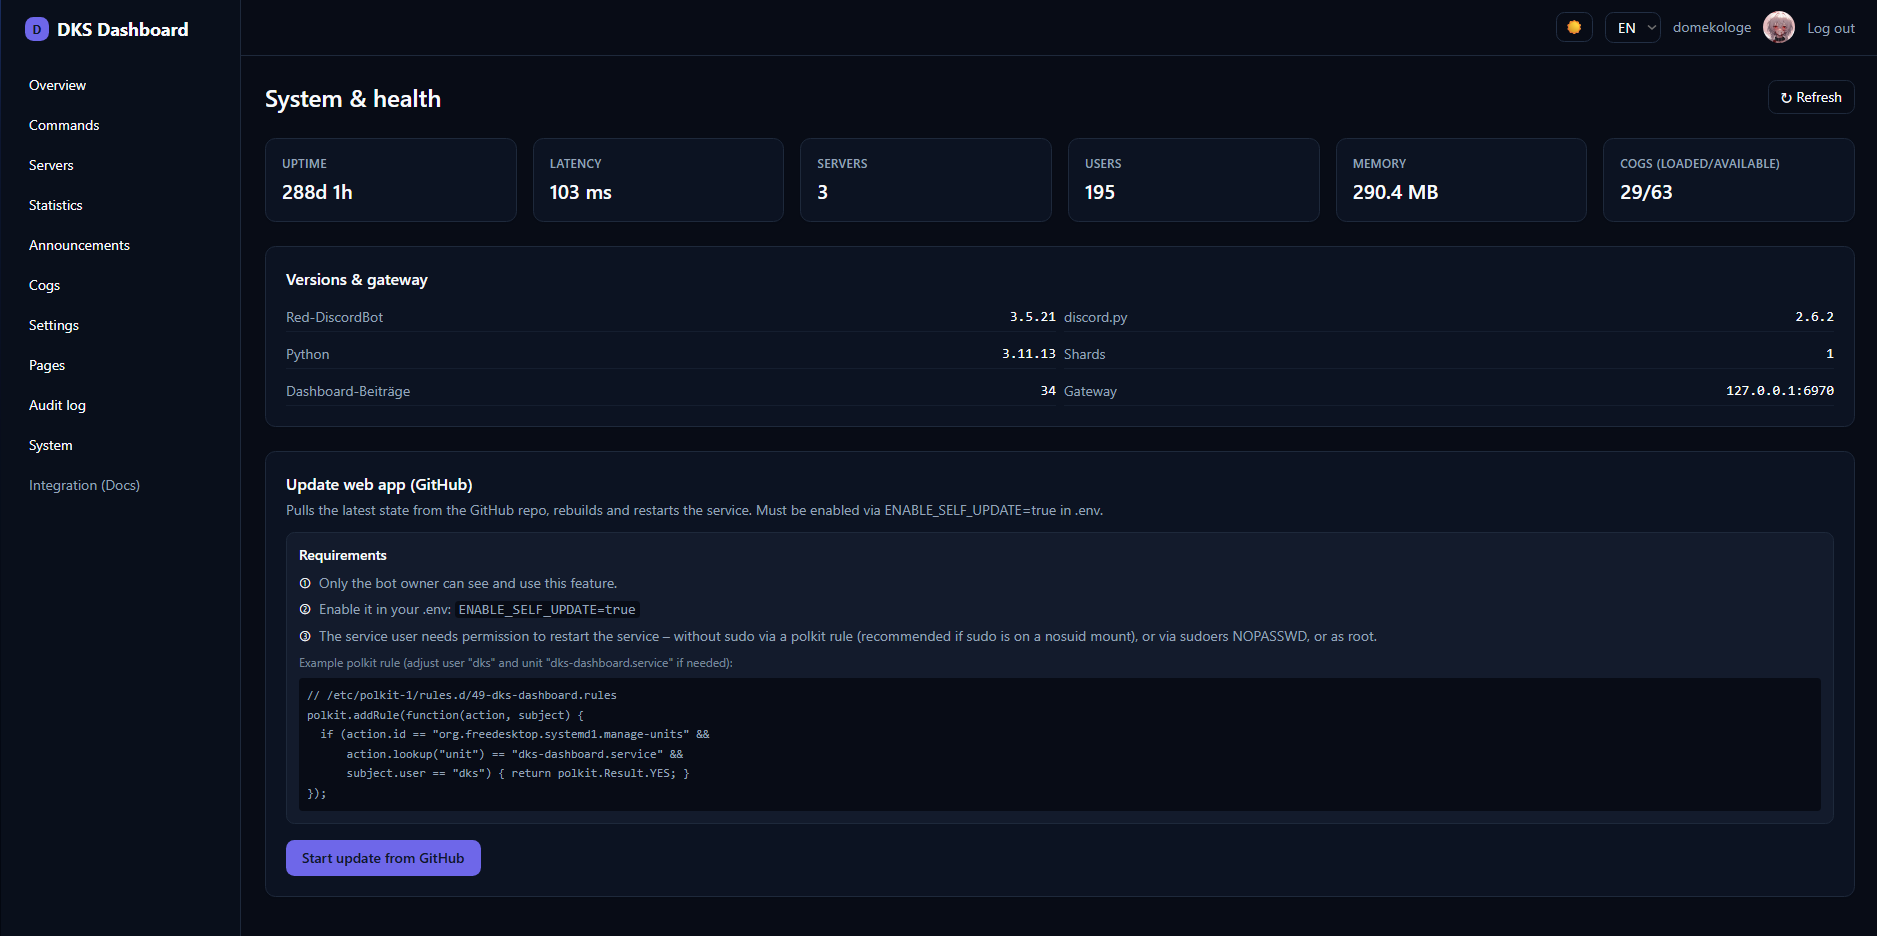Start update from GitHub

[x=383, y=858]
